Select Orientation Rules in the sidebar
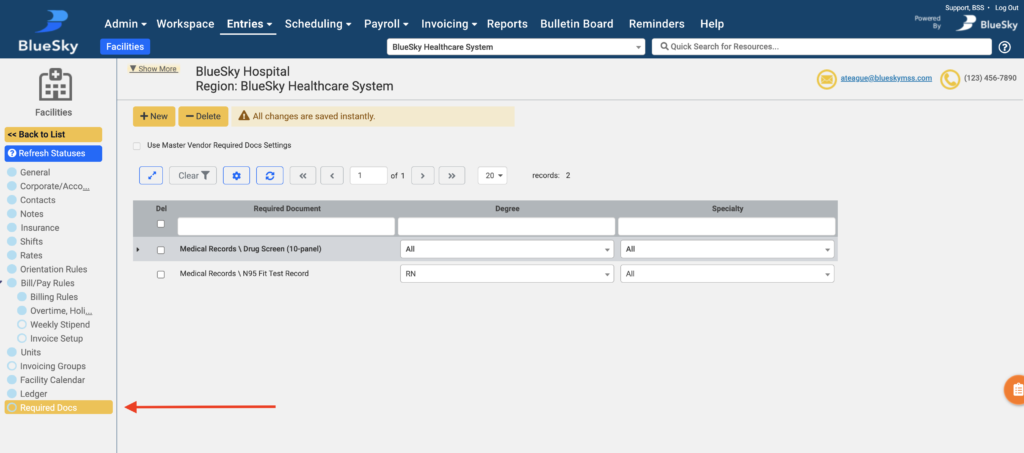Image resolution: width=1024 pixels, height=453 pixels. click(x=53, y=269)
